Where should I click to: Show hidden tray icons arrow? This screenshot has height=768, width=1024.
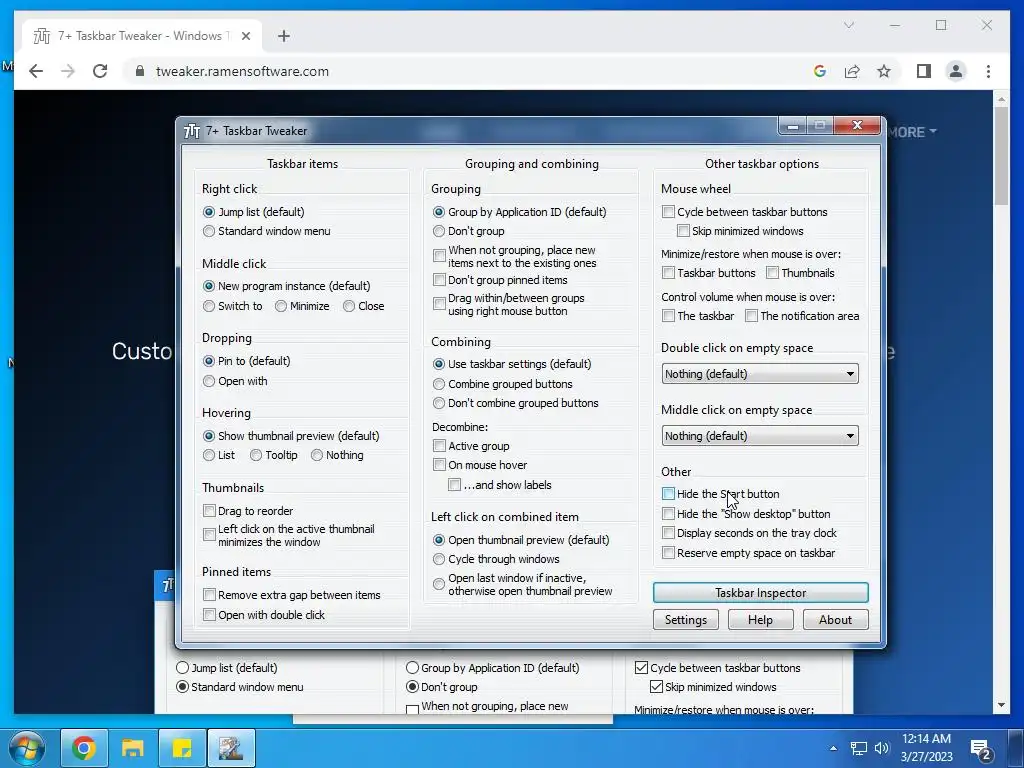click(833, 748)
